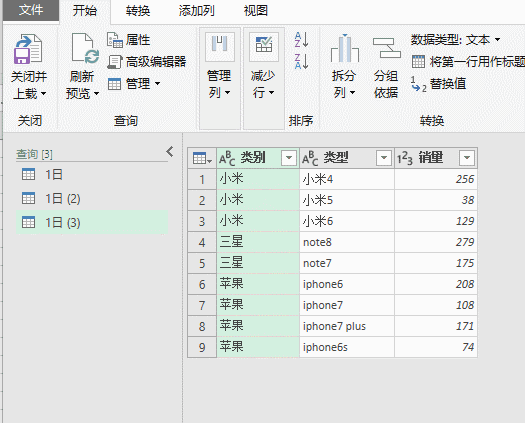Click cell note7
This screenshot has height=423, width=525.
tap(347, 263)
